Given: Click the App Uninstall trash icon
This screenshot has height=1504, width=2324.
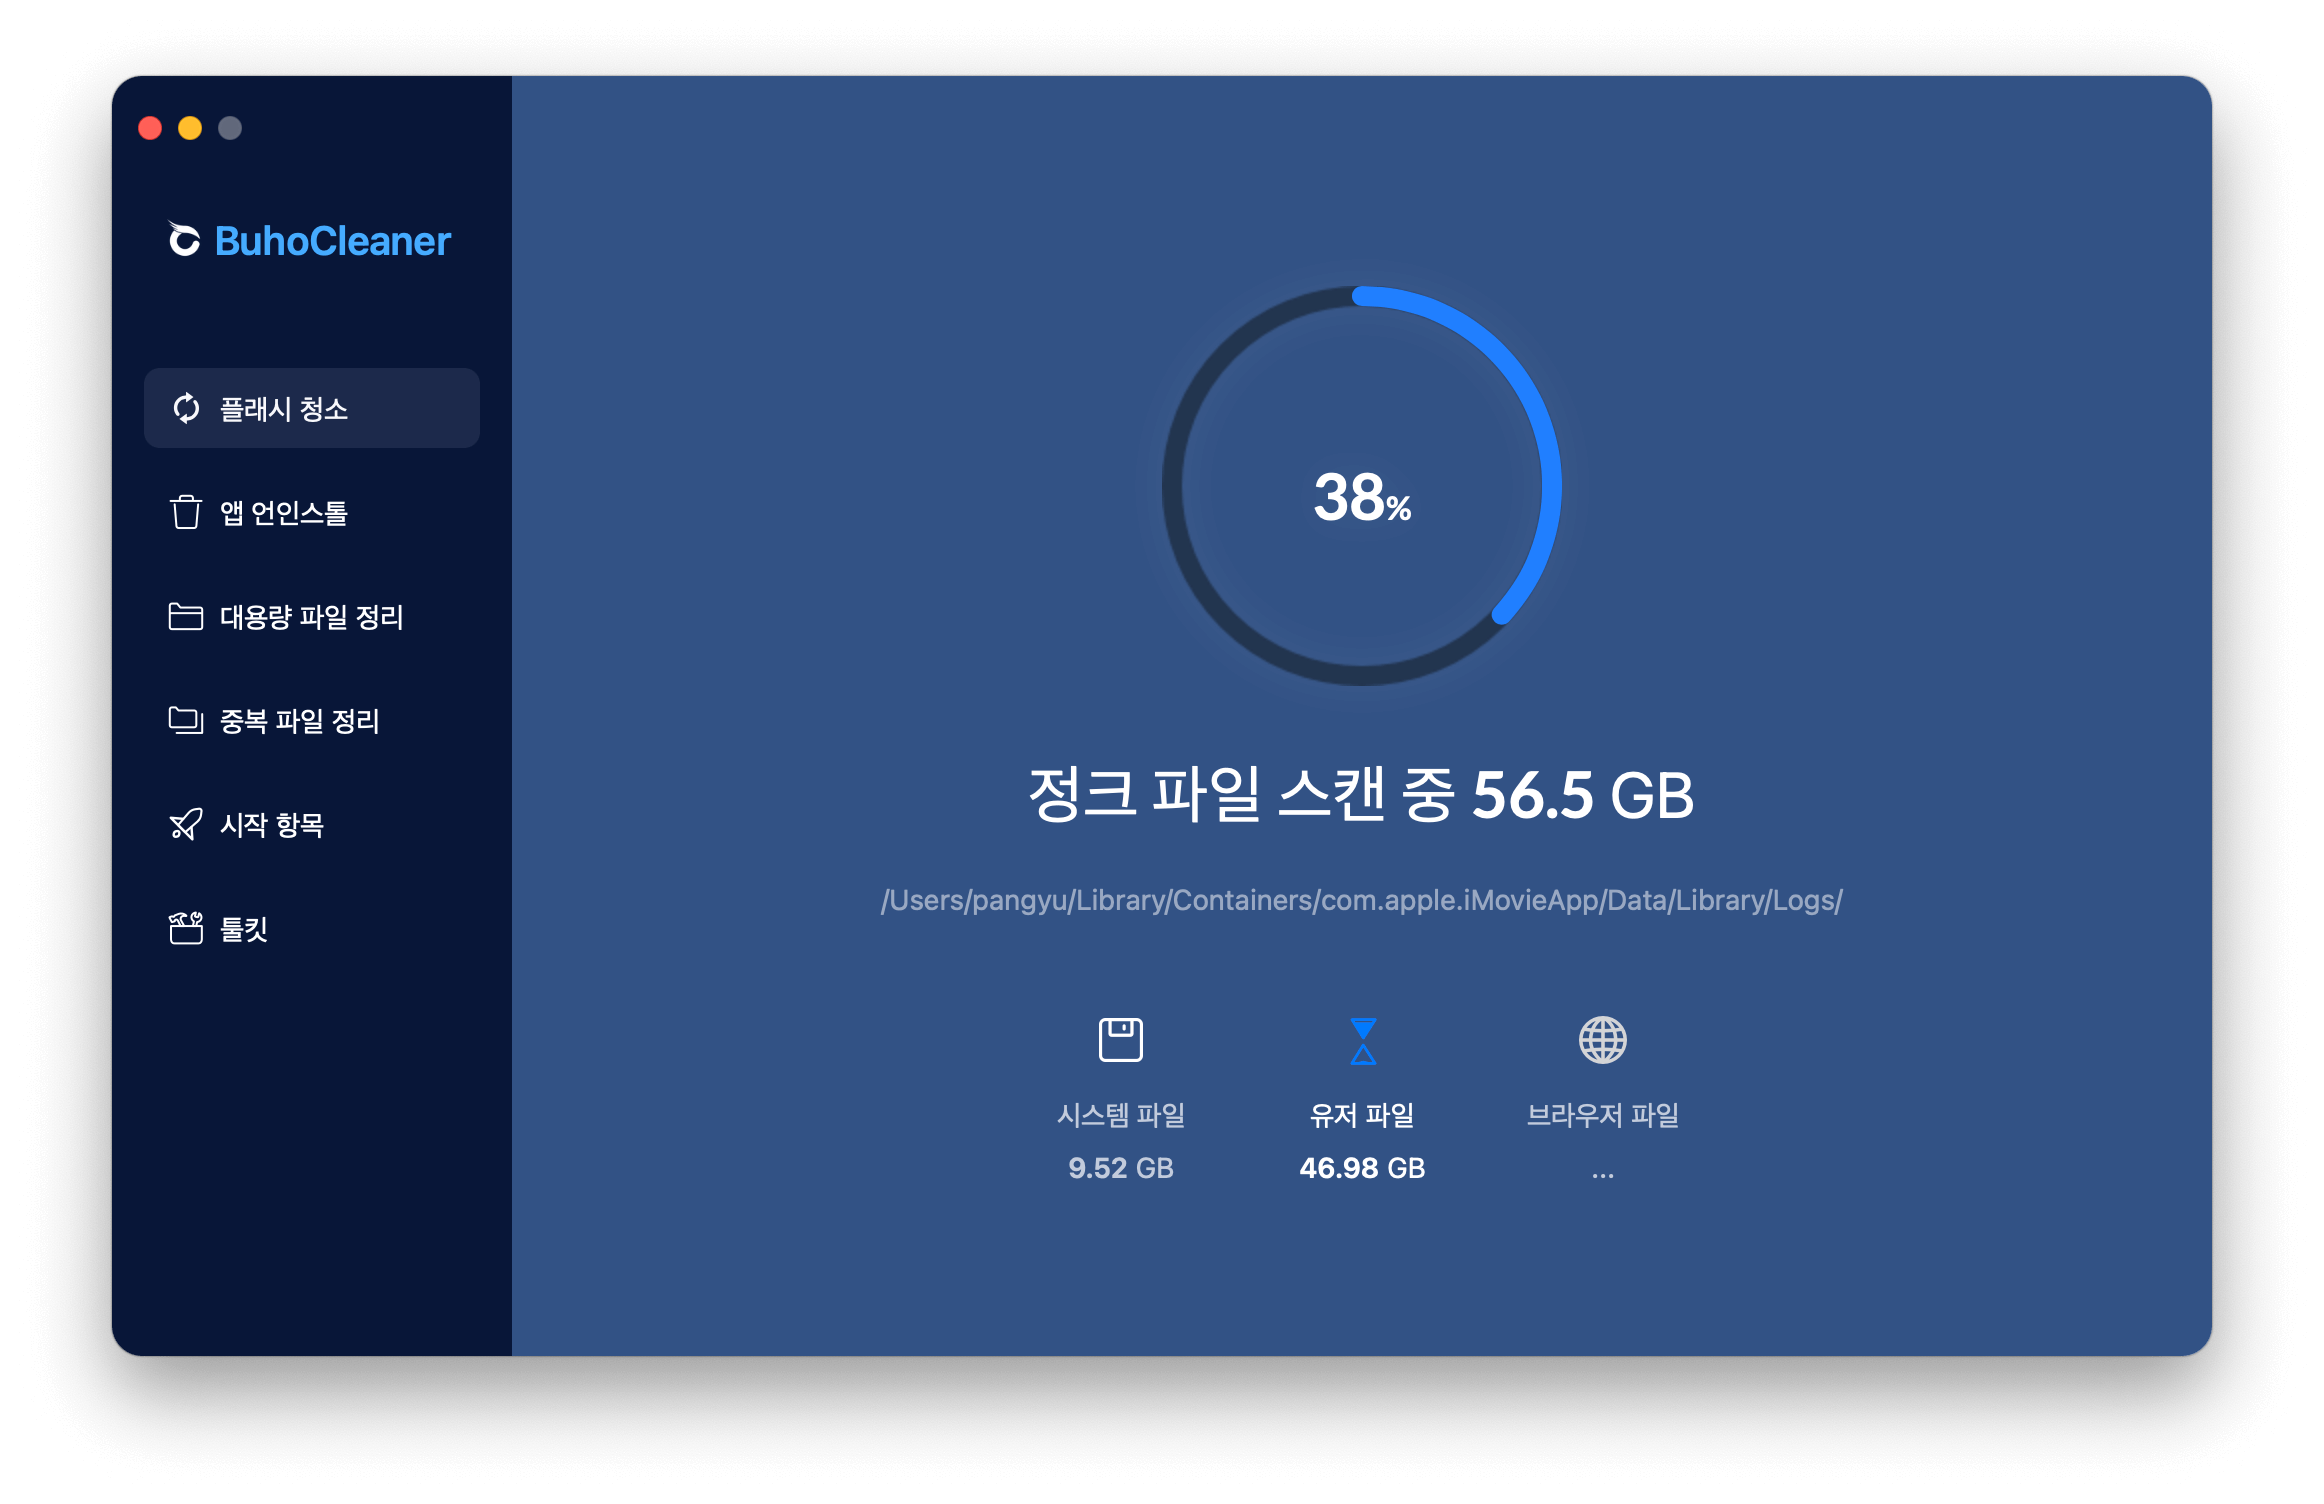Looking at the screenshot, I should tap(186, 512).
